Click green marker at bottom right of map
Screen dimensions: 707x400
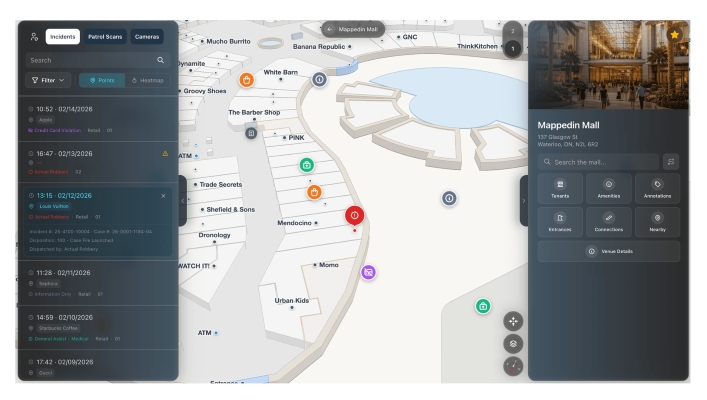tap(483, 306)
